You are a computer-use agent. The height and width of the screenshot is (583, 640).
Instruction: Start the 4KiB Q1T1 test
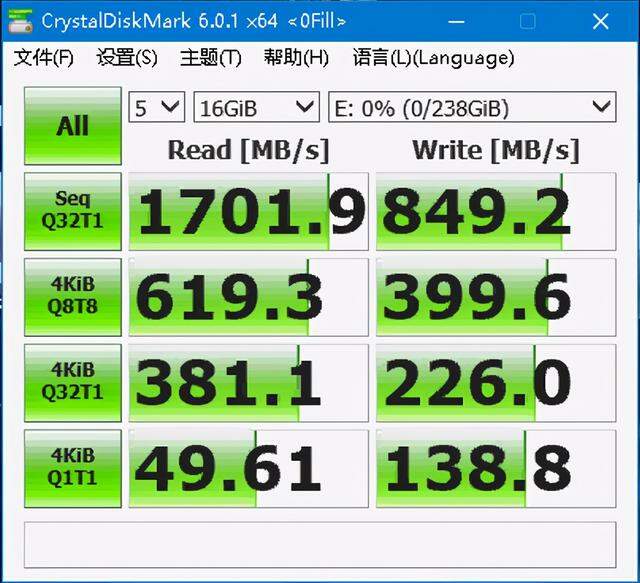73,469
